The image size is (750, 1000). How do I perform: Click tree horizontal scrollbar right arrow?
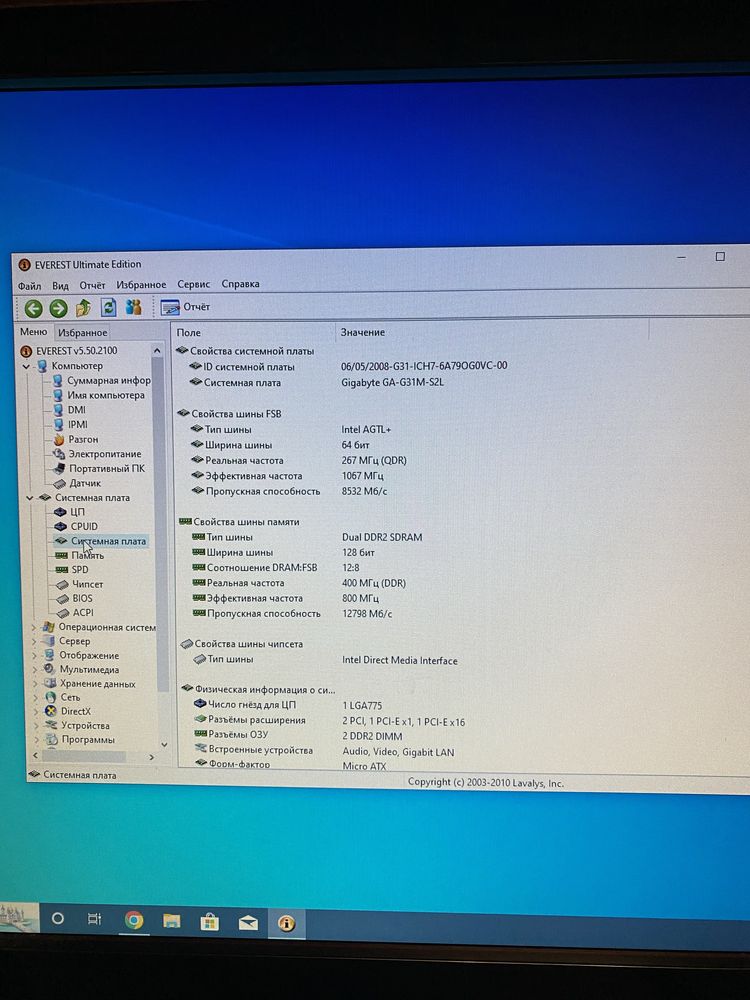[152, 757]
